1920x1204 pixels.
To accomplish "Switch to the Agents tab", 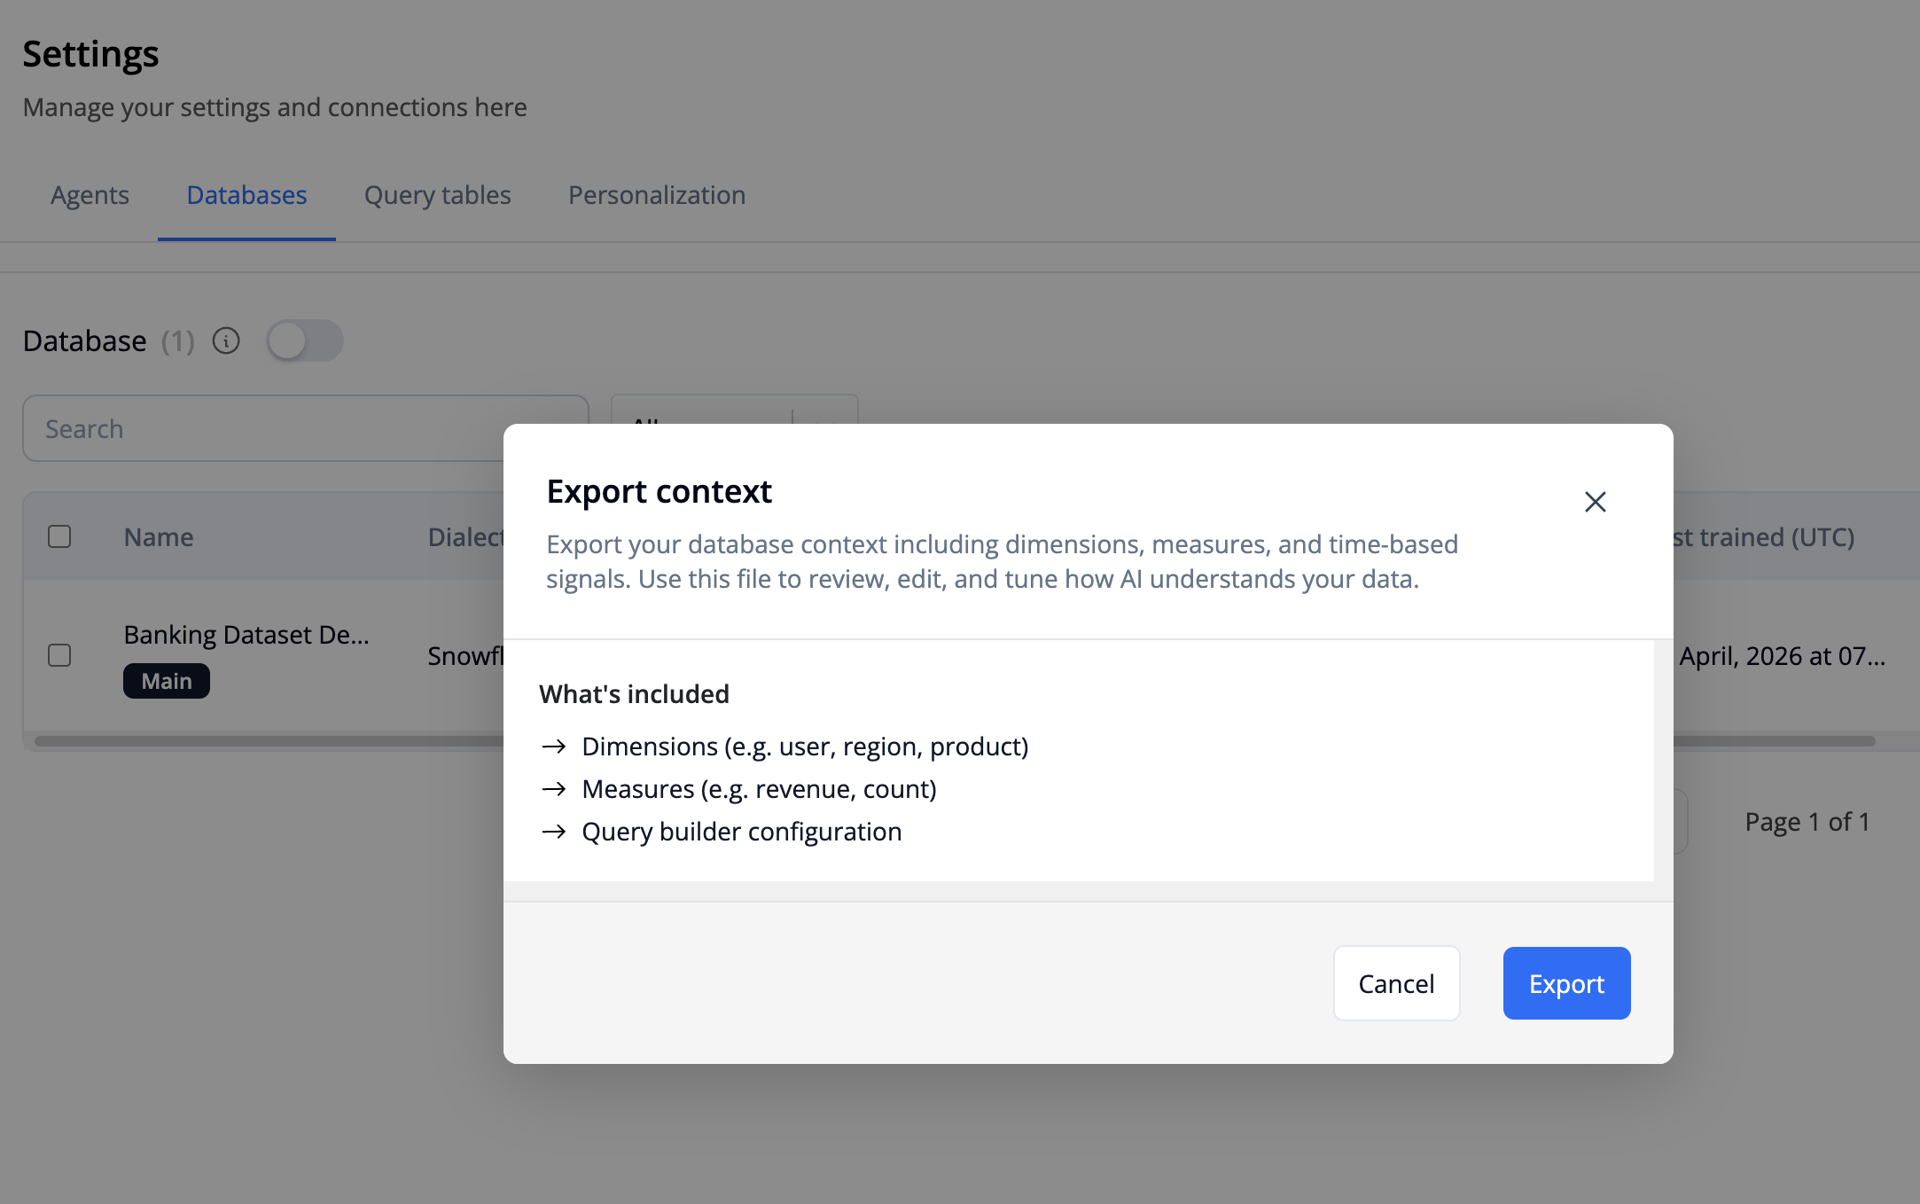I will tap(90, 195).
